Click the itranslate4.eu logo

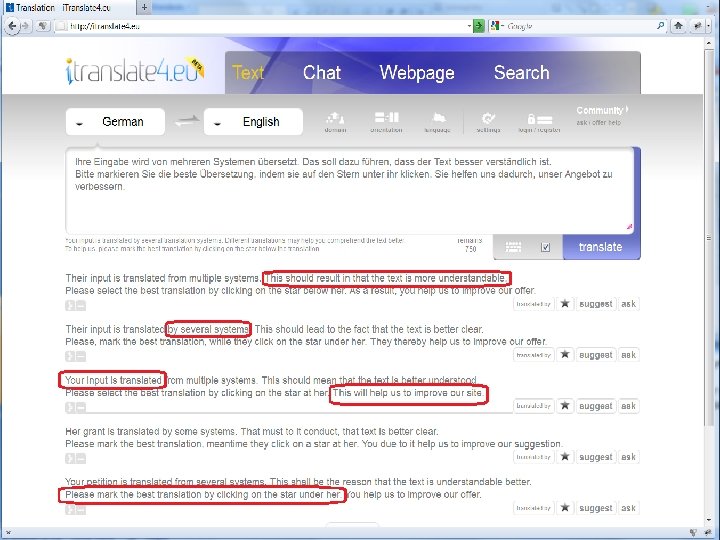135,71
